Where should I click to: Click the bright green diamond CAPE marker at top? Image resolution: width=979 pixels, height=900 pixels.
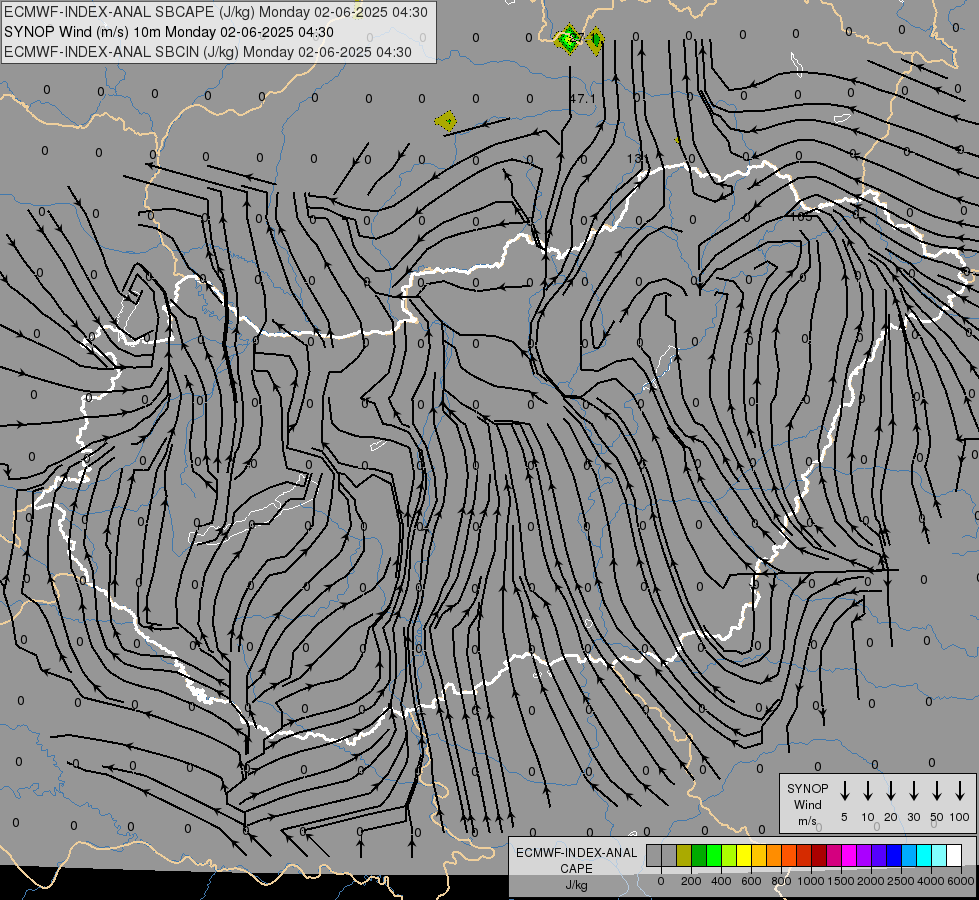coord(569,39)
